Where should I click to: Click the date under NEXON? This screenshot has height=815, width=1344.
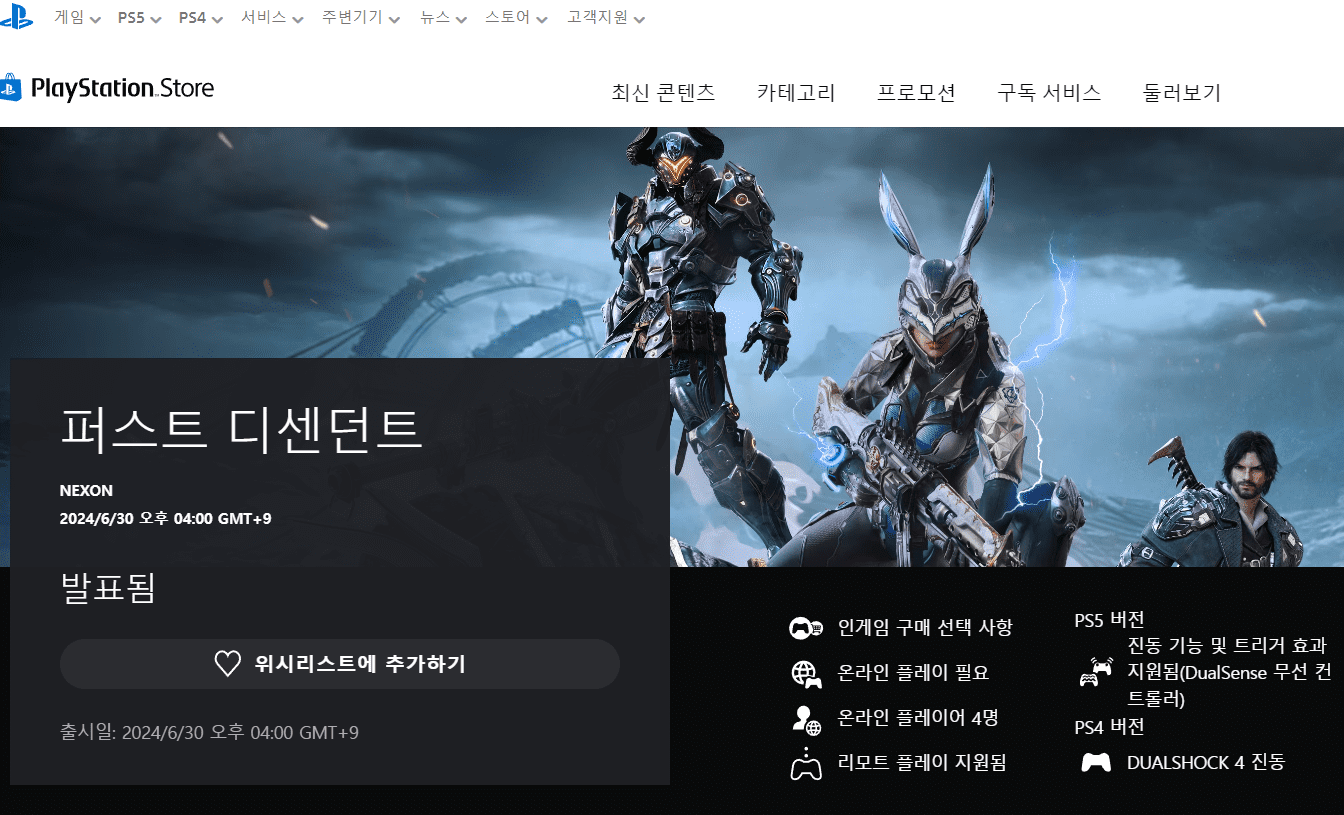(166, 518)
